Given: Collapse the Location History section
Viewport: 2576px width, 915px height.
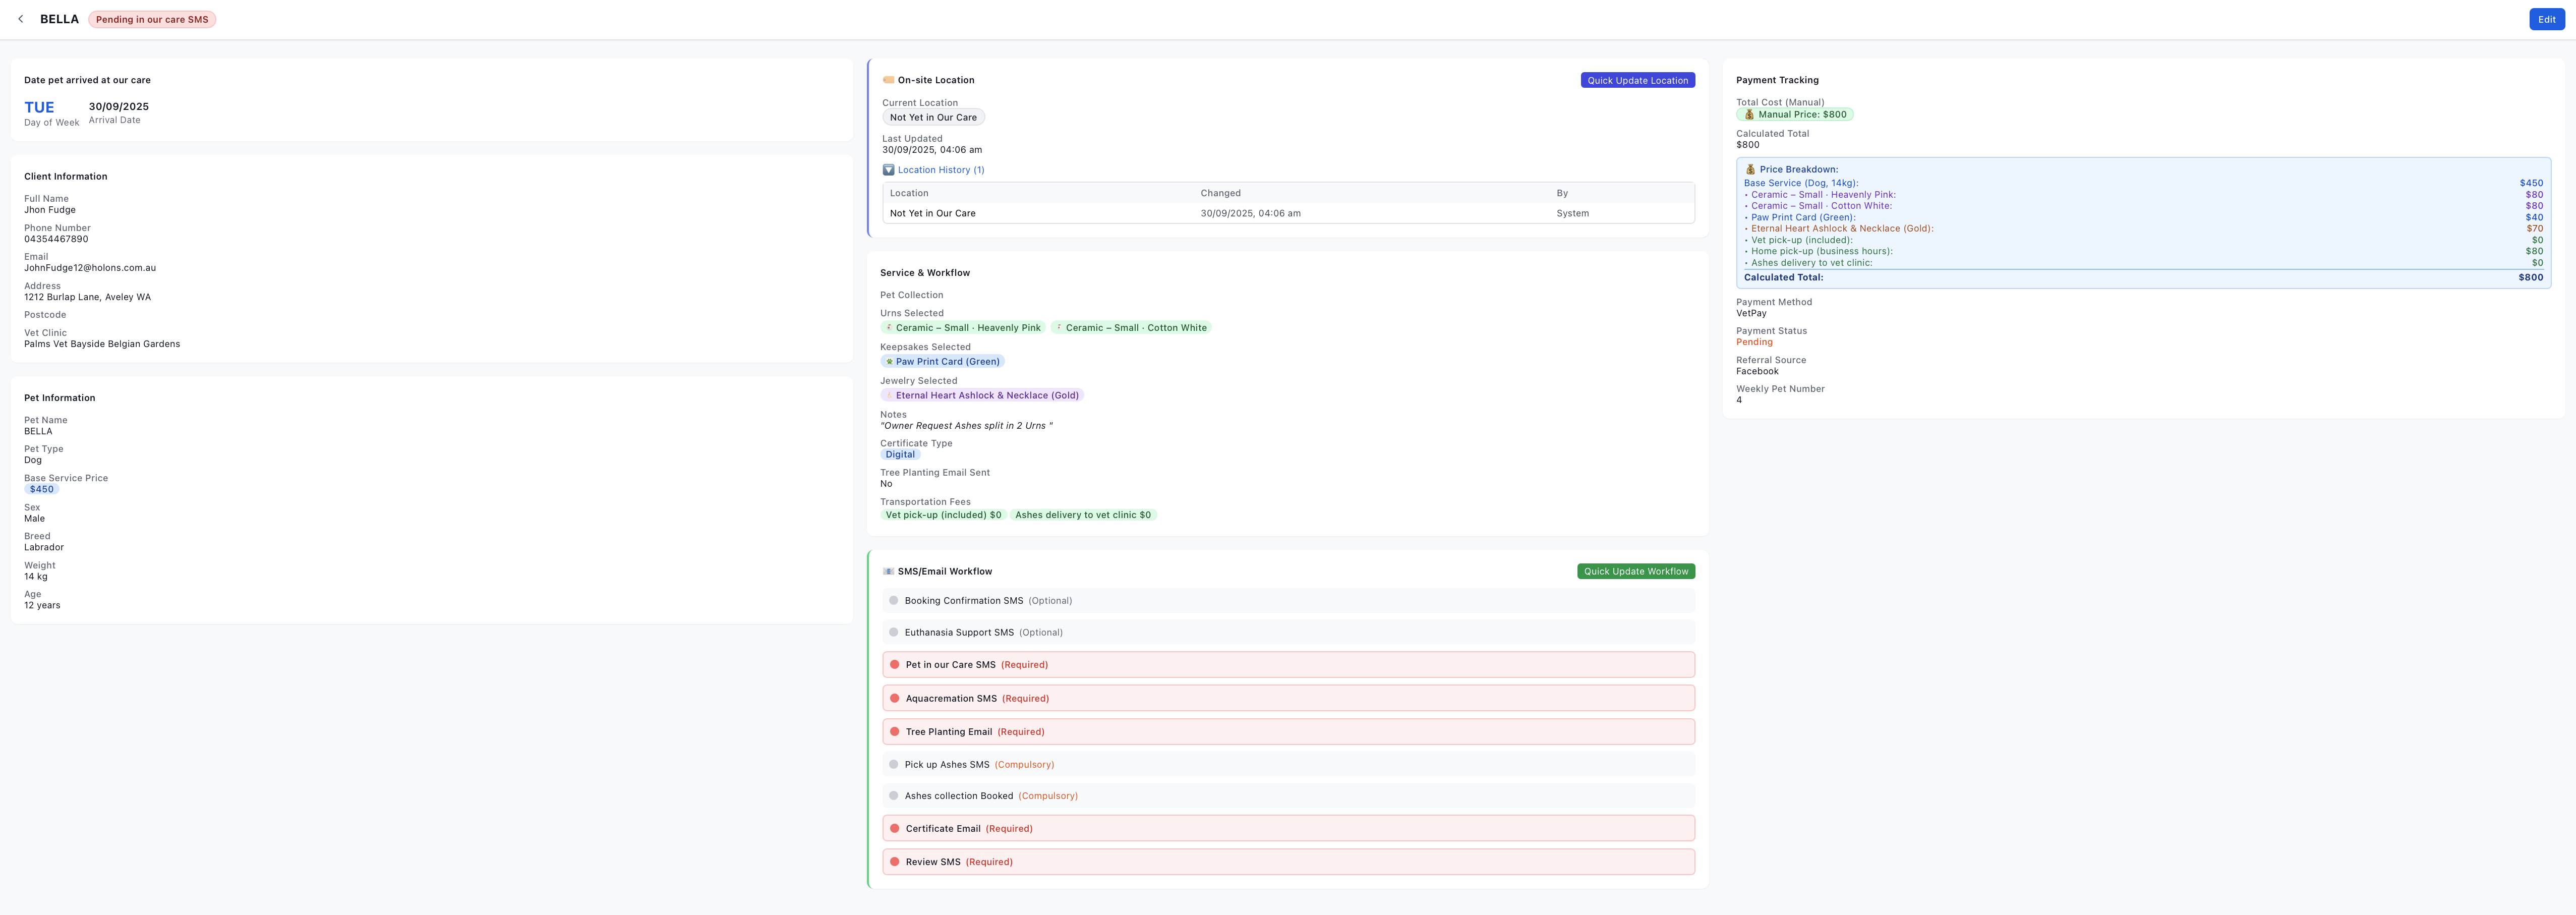Looking at the screenshot, I should click(933, 170).
